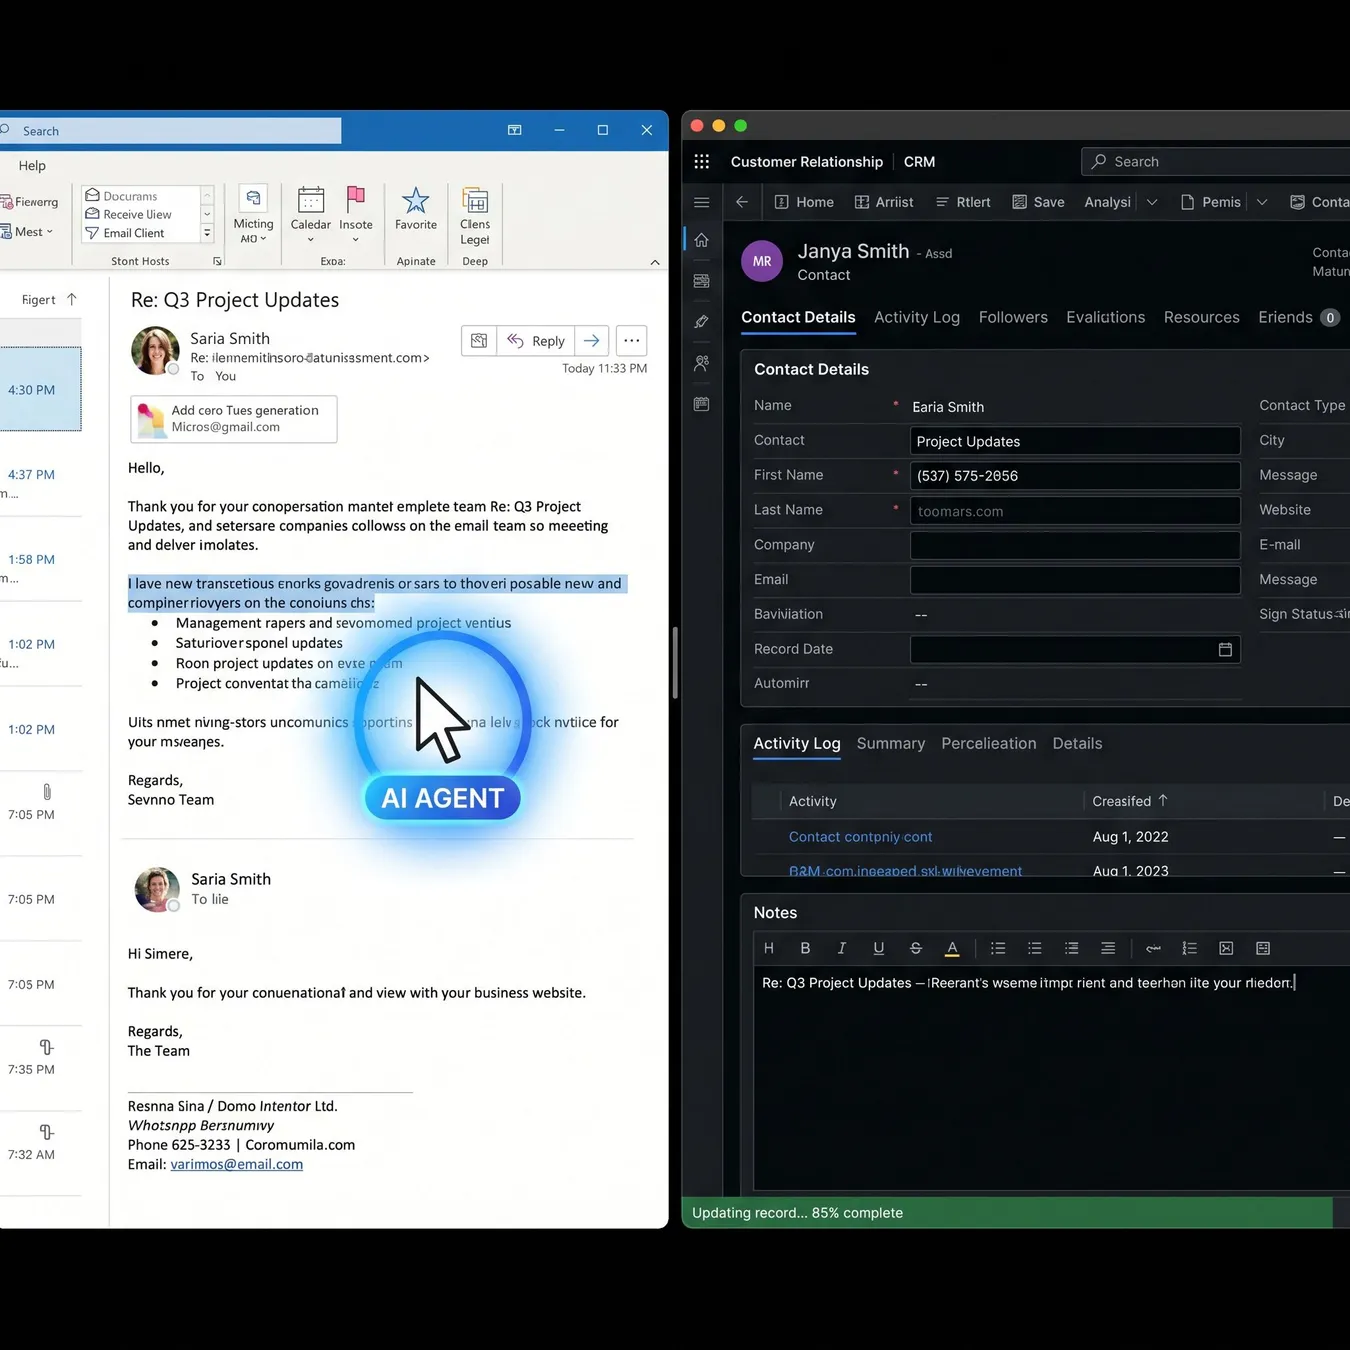Screen dimensions: 1350x1350
Task: Select the 4:30 PM message in list
Action: click(40, 390)
